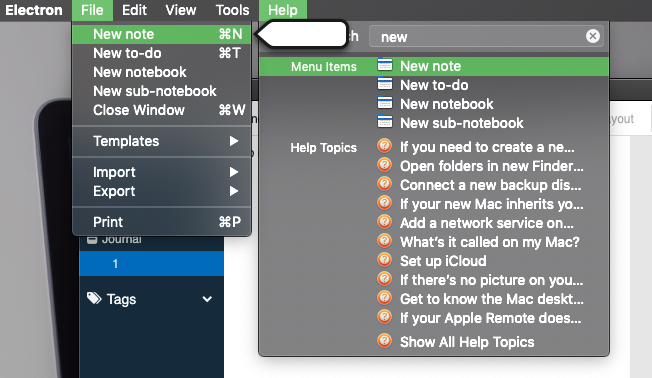Choose New note in File menu

point(162,34)
